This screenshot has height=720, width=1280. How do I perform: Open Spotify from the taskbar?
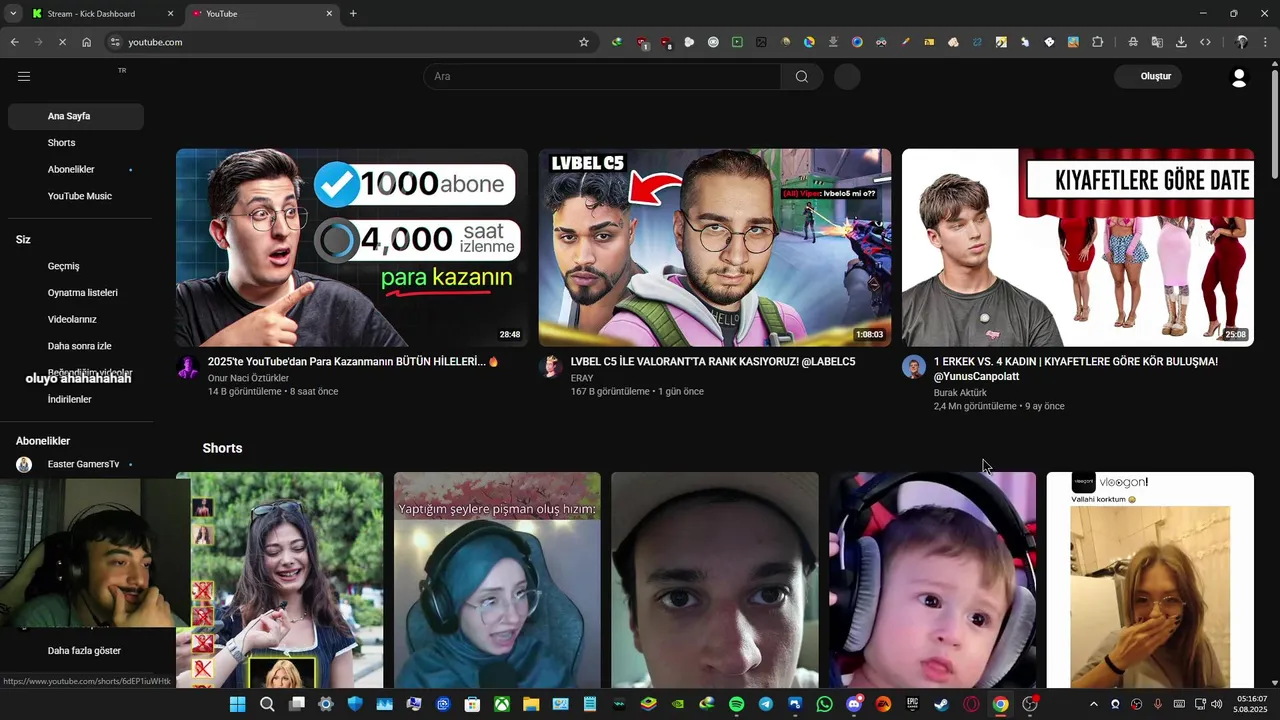pyautogui.click(x=736, y=704)
